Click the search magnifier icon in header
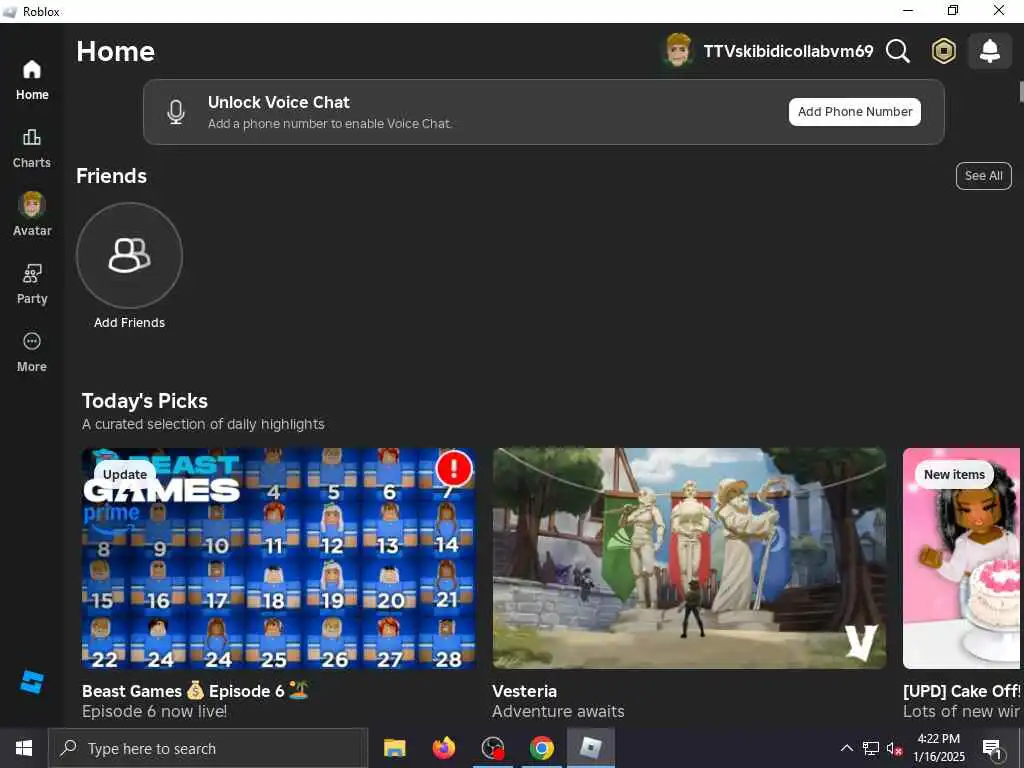Screen dimensions: 1024x768 (x=897, y=51)
